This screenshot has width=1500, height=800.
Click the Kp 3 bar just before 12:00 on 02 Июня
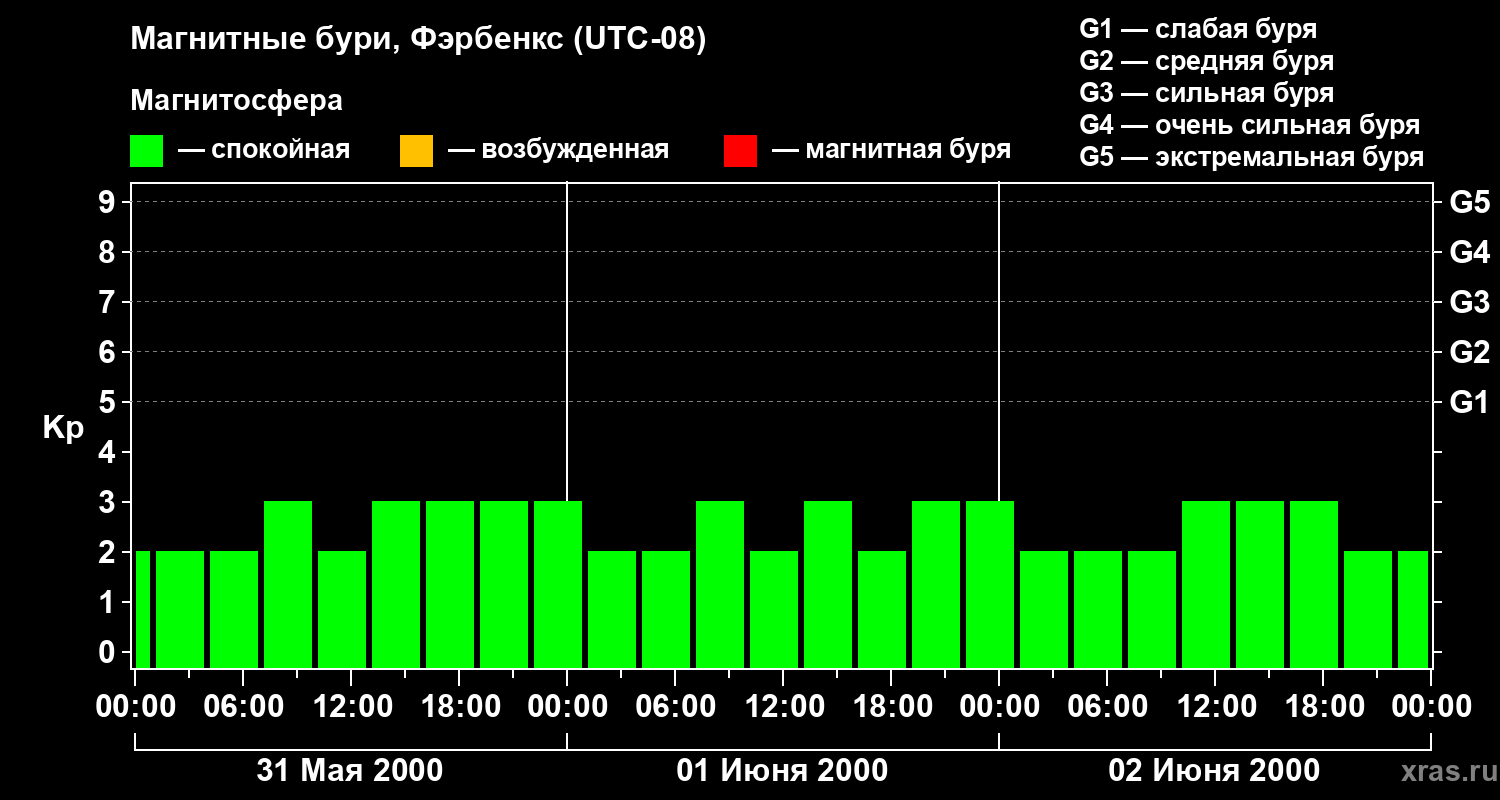click(x=1206, y=584)
